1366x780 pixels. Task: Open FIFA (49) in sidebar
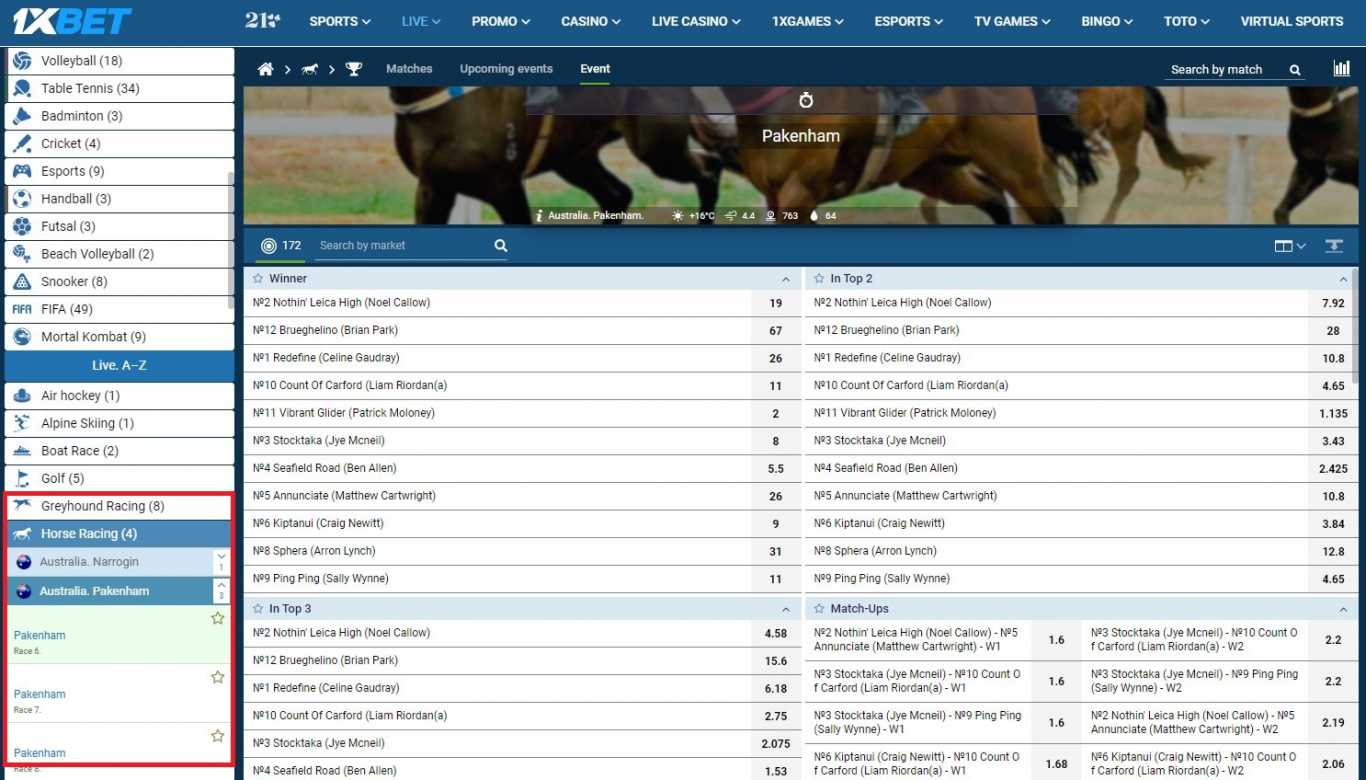click(119, 310)
